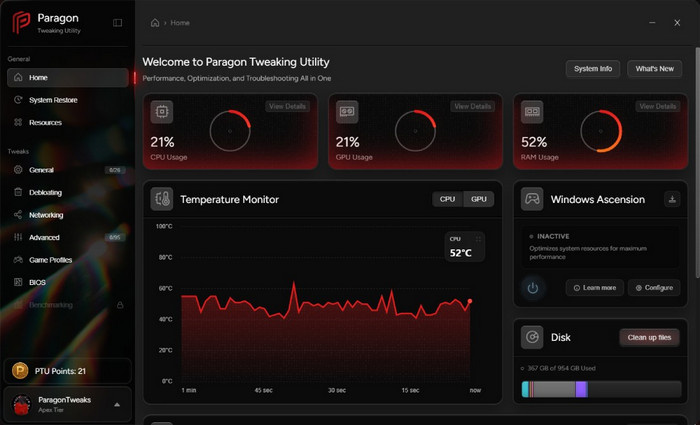This screenshot has height=425, width=700.
Task: Switch temperature graph to GPU
Action: click(x=479, y=199)
